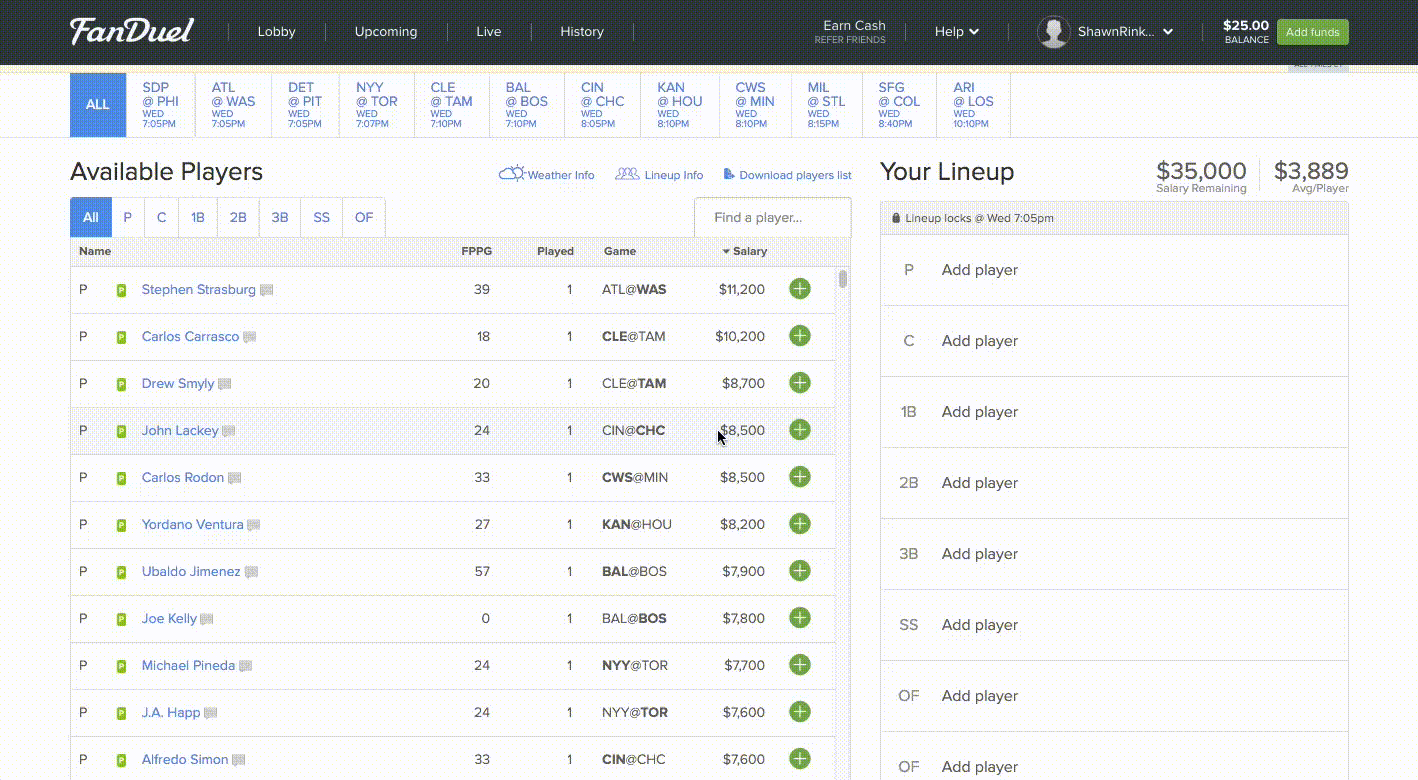Click the user avatar picture
The image size is (1418, 780).
pos(1054,32)
